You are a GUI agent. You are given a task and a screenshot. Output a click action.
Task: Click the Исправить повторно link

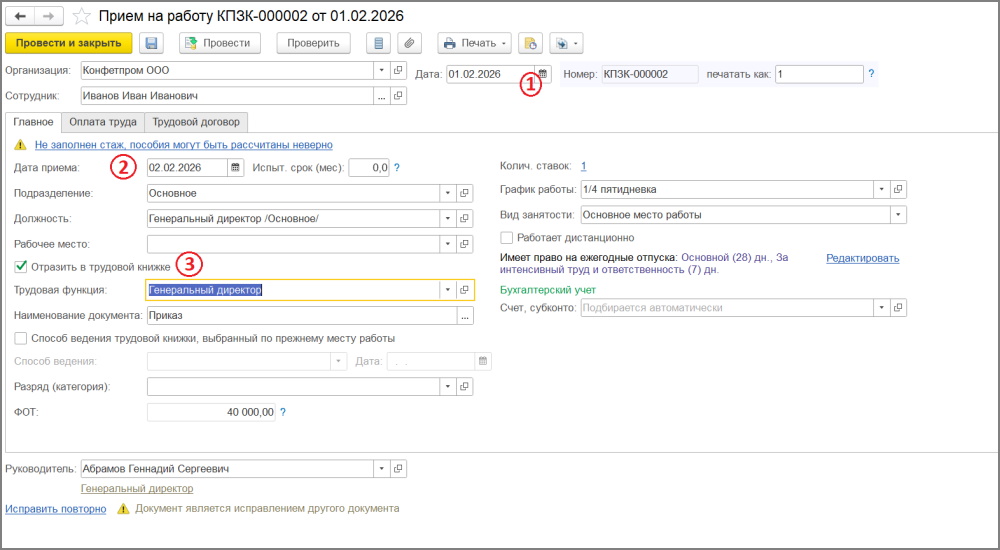tap(56, 508)
